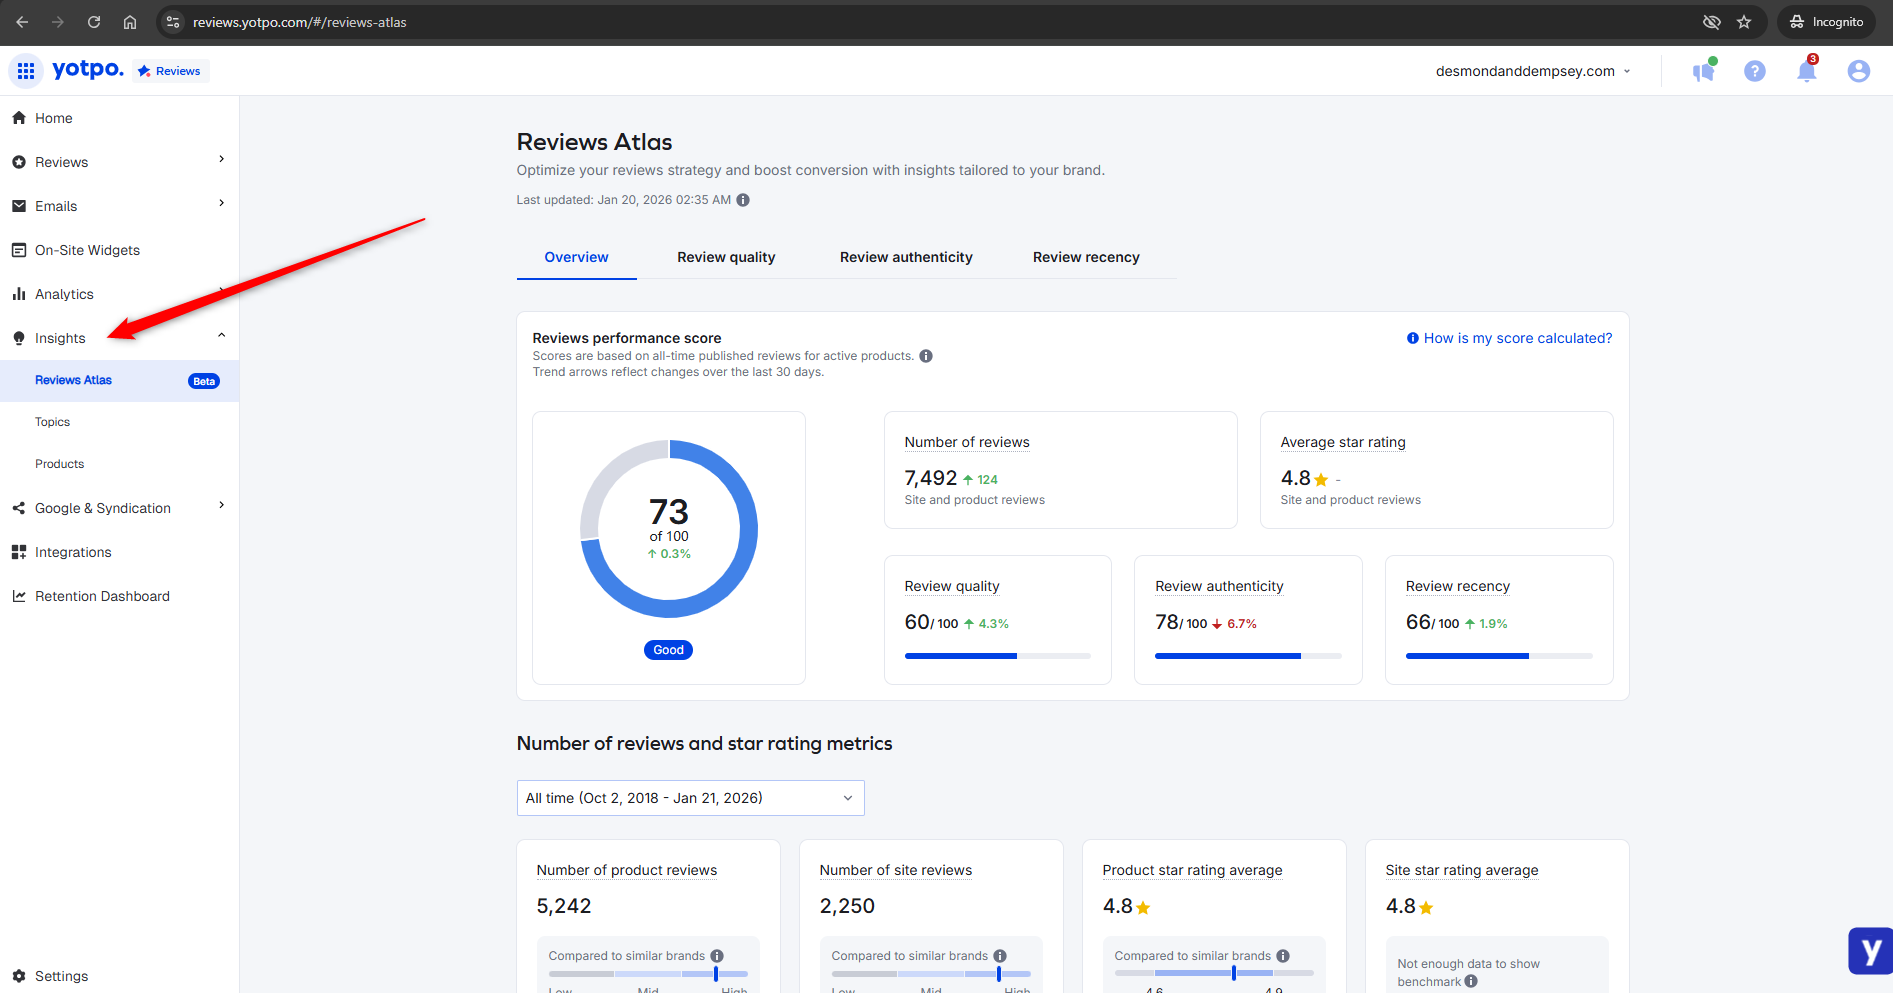The width and height of the screenshot is (1893, 993).
Task: Click the third-party cookies blocked eye icon
Action: [x=1712, y=22]
